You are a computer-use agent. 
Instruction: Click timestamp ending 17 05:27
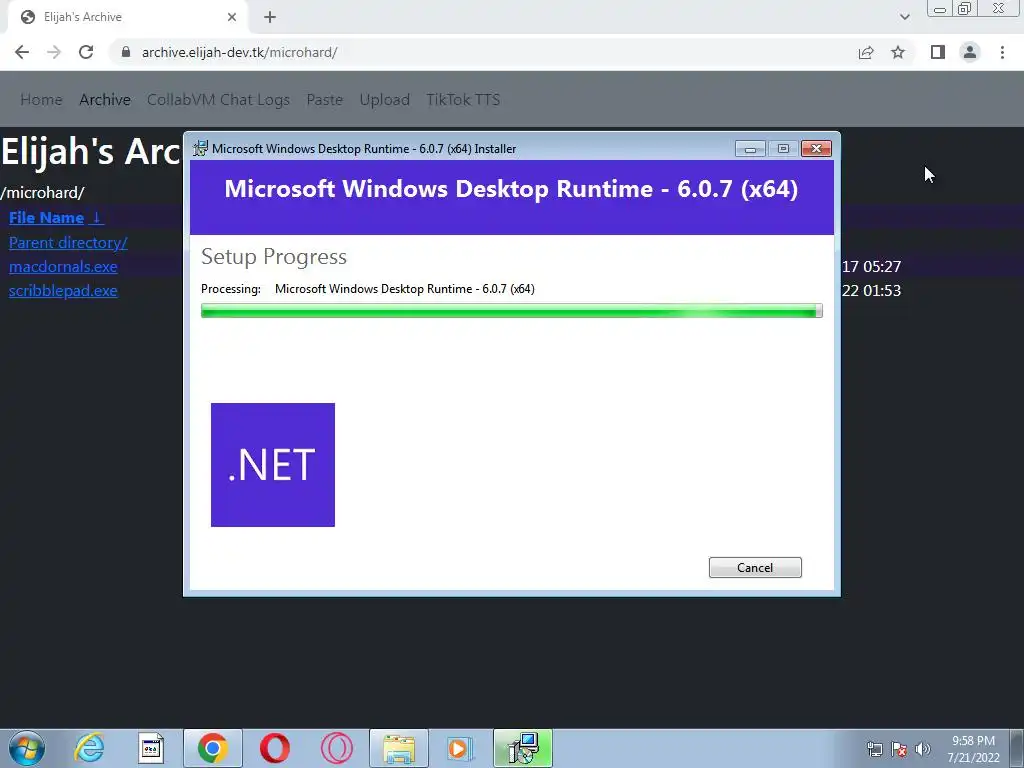click(871, 266)
